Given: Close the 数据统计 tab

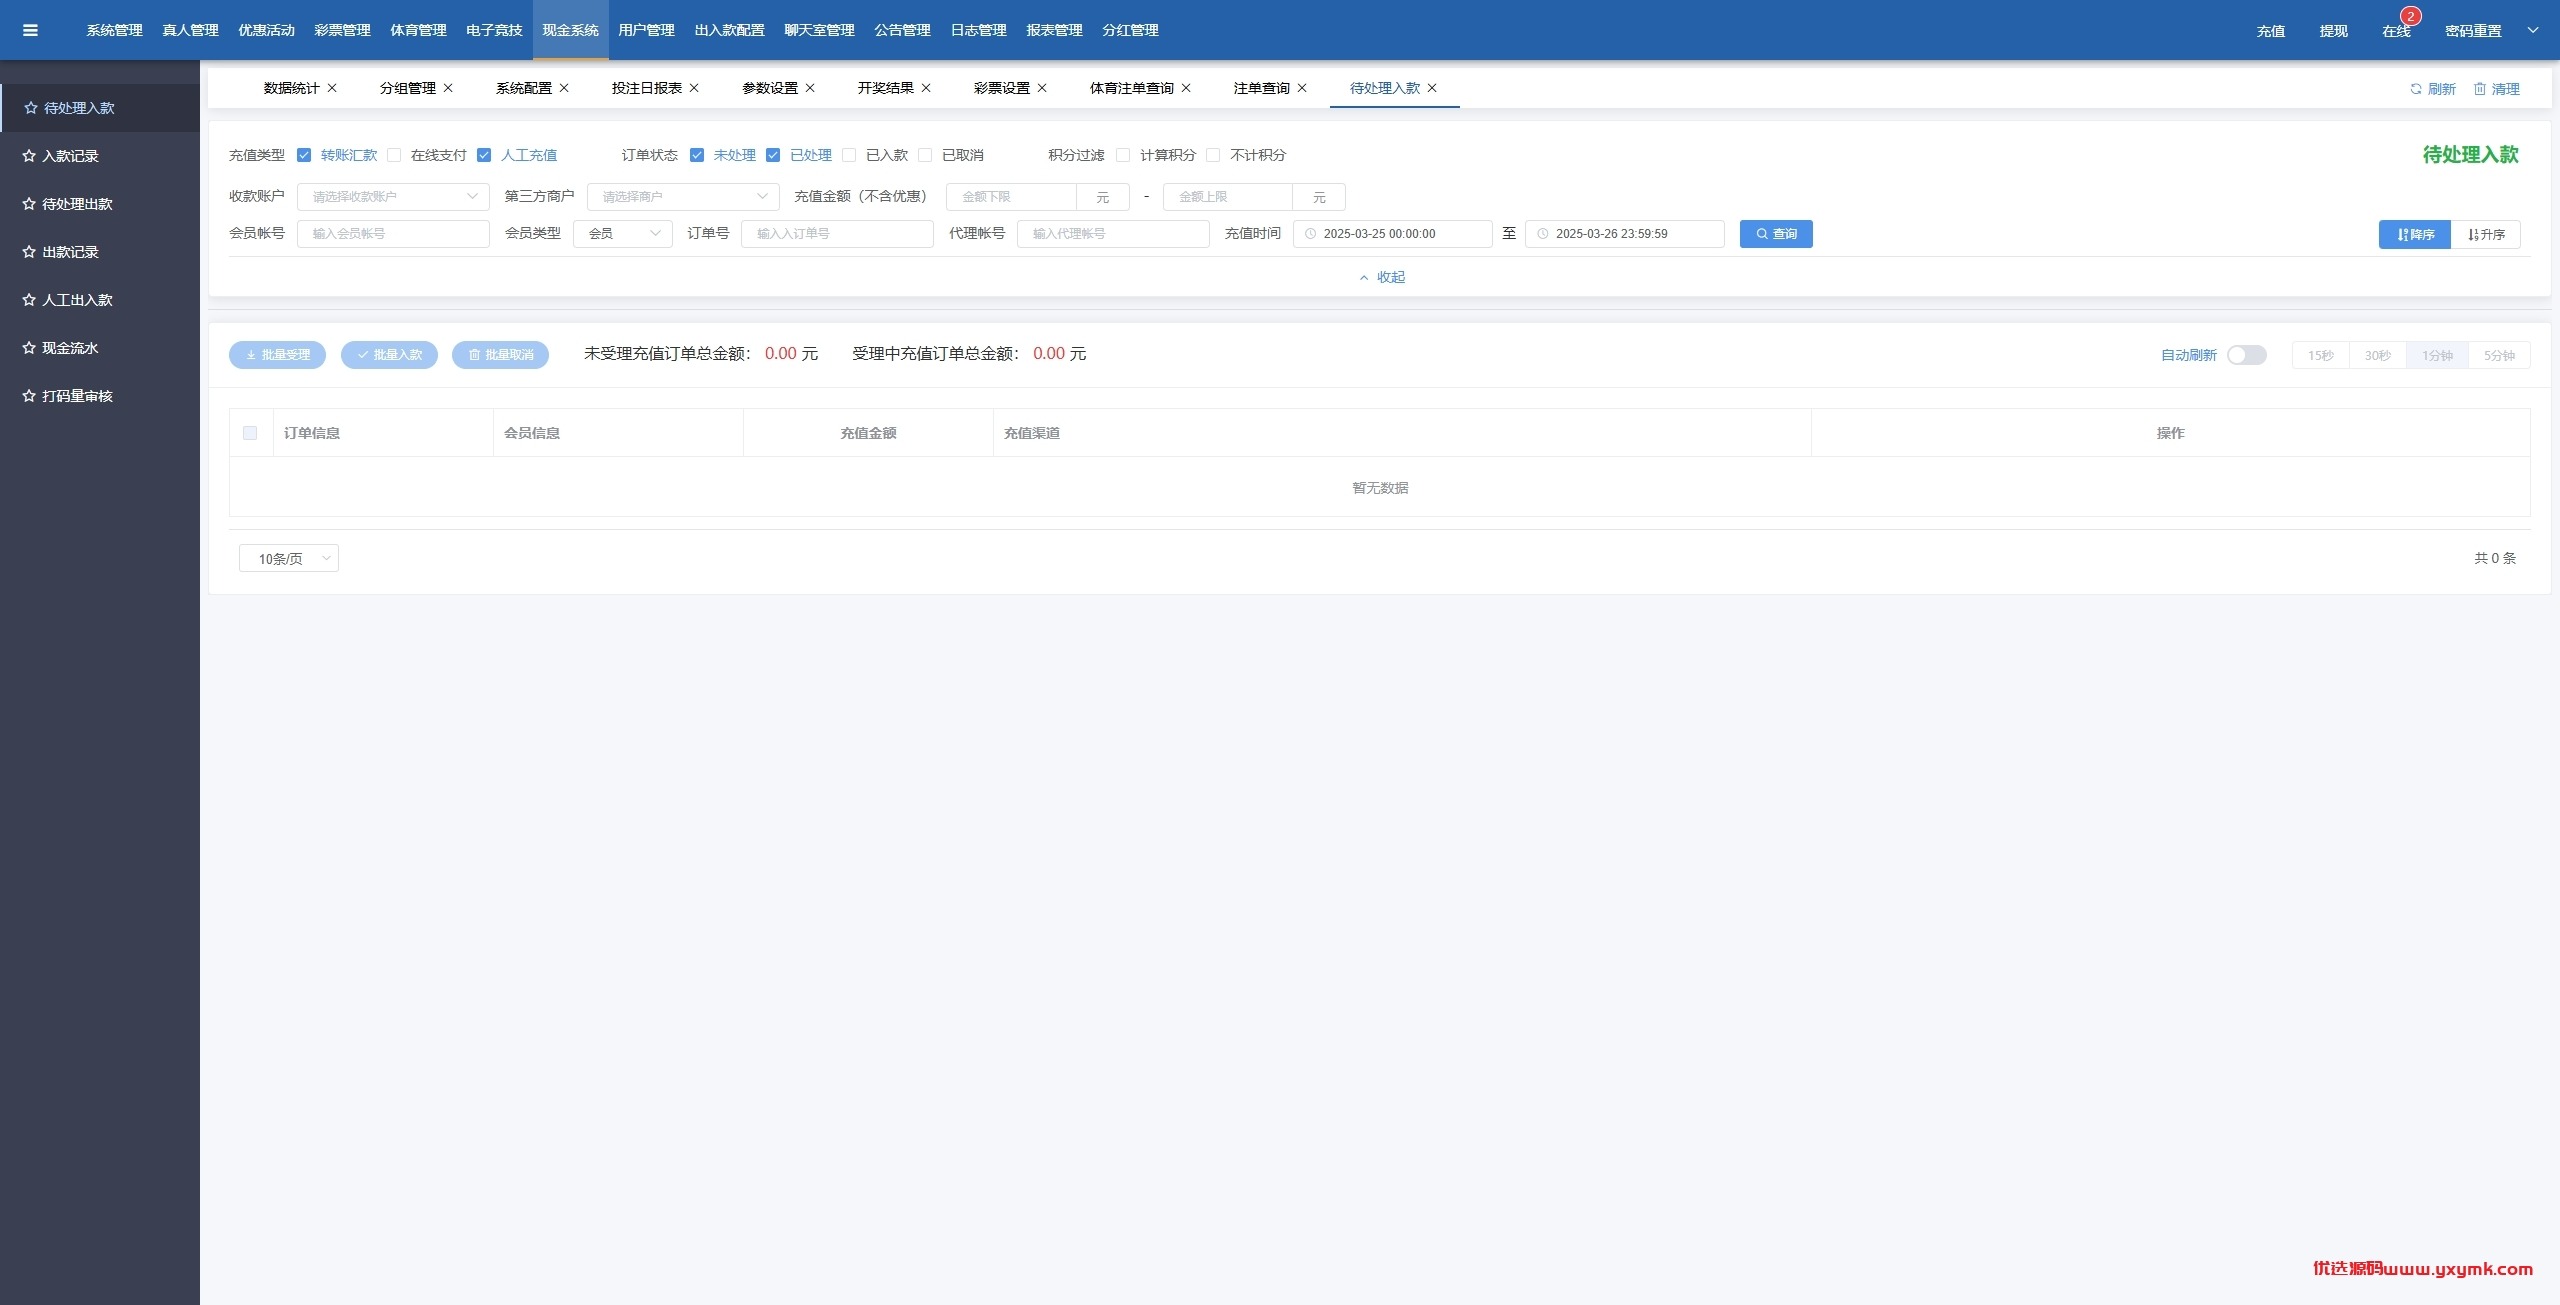Looking at the screenshot, I should 332,88.
